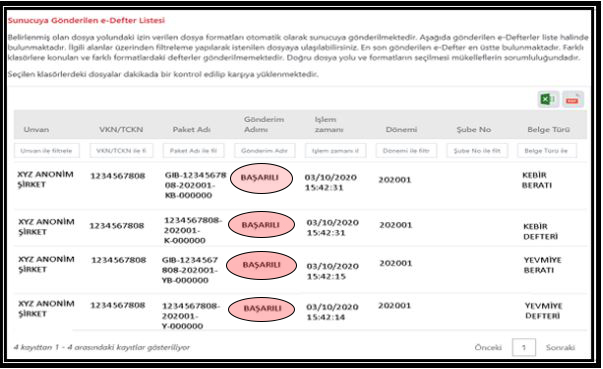The image size is (603, 369).
Task: Select page number 1 in pagination
Action: tap(524, 347)
